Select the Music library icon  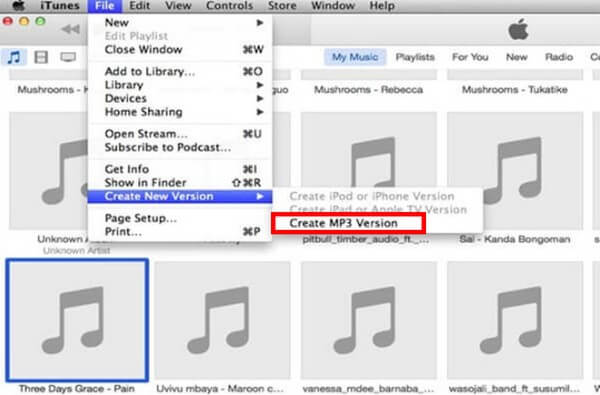[14, 57]
